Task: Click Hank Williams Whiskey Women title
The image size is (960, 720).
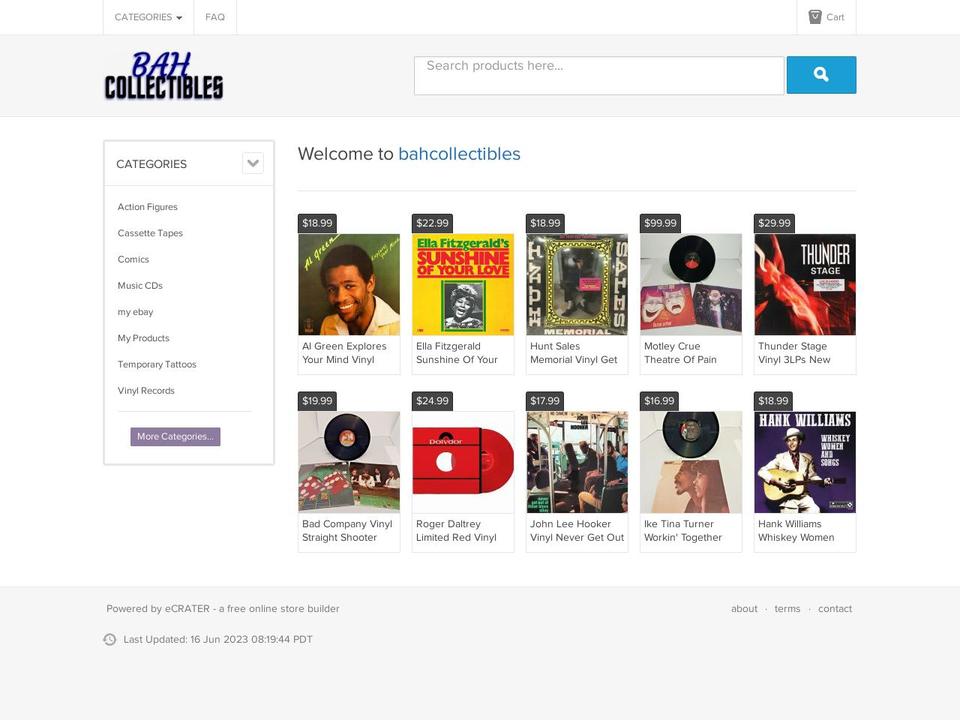Action: [796, 531]
